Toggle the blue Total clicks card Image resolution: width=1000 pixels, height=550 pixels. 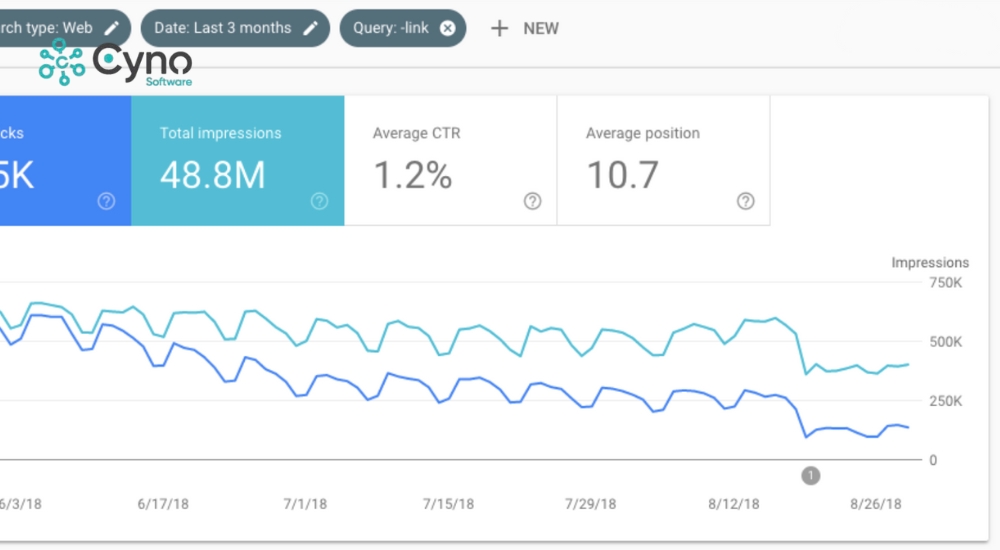tap(60, 160)
